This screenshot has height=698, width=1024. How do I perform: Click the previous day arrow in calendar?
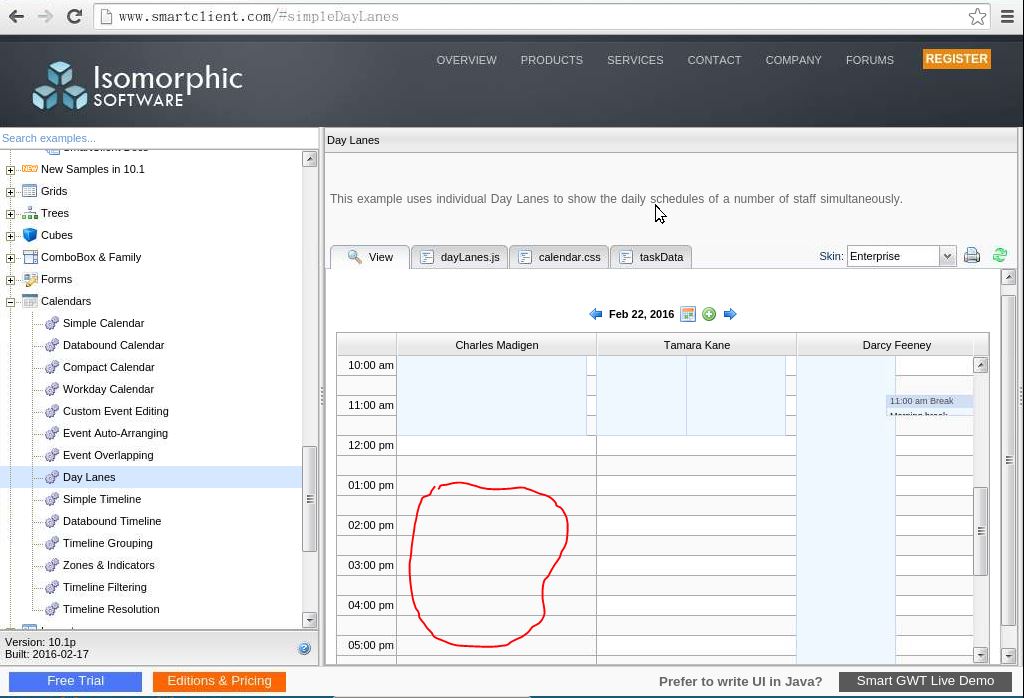(x=596, y=314)
